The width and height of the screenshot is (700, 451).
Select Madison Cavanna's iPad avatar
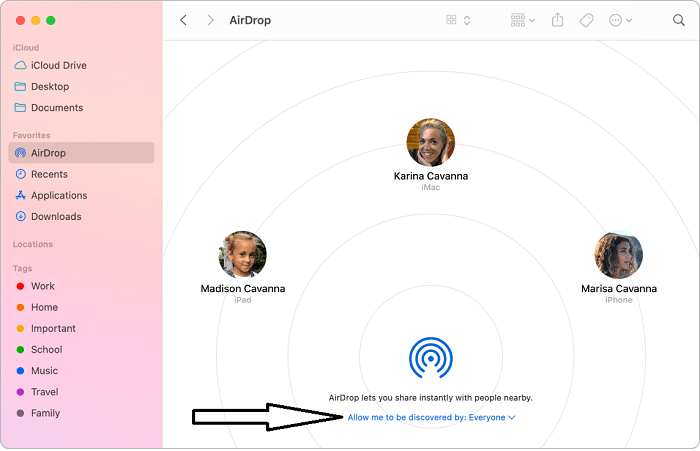point(242,255)
